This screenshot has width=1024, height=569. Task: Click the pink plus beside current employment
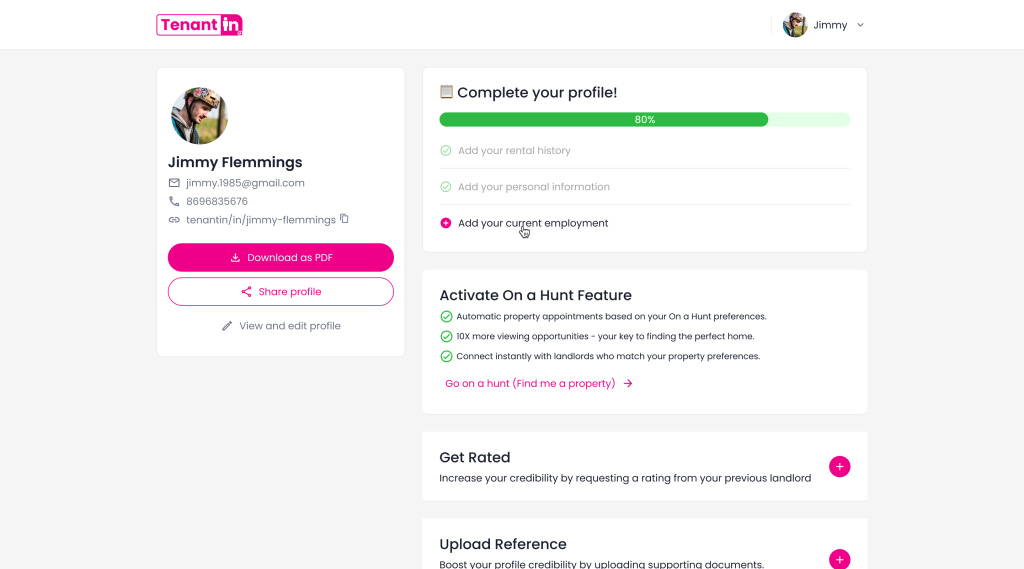[x=445, y=223]
